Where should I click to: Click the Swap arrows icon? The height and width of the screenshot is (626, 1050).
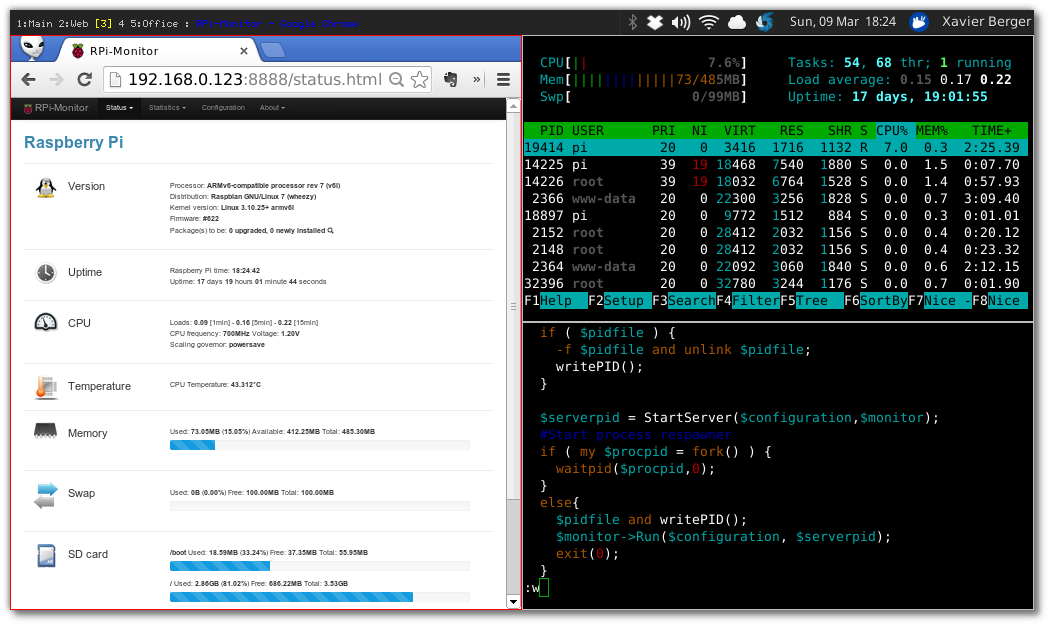click(46, 495)
